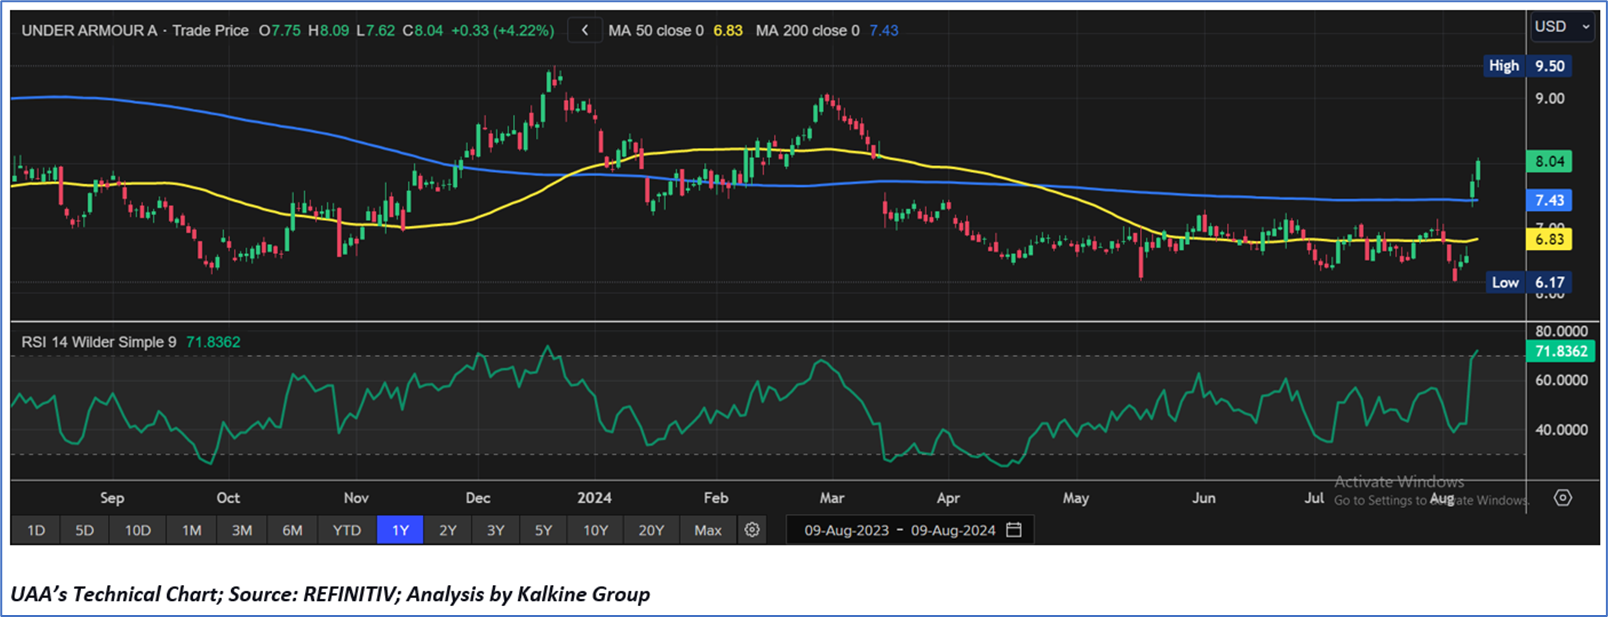Select the 1D time range
The image size is (1608, 617).
coord(36,530)
